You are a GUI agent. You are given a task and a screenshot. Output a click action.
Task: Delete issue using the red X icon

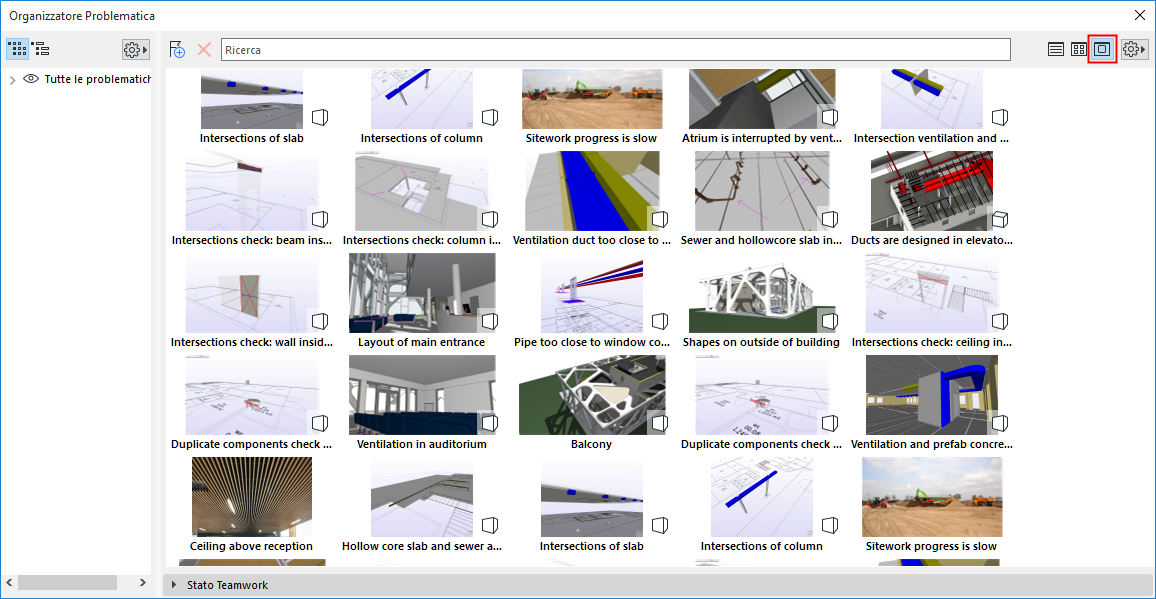coord(204,49)
